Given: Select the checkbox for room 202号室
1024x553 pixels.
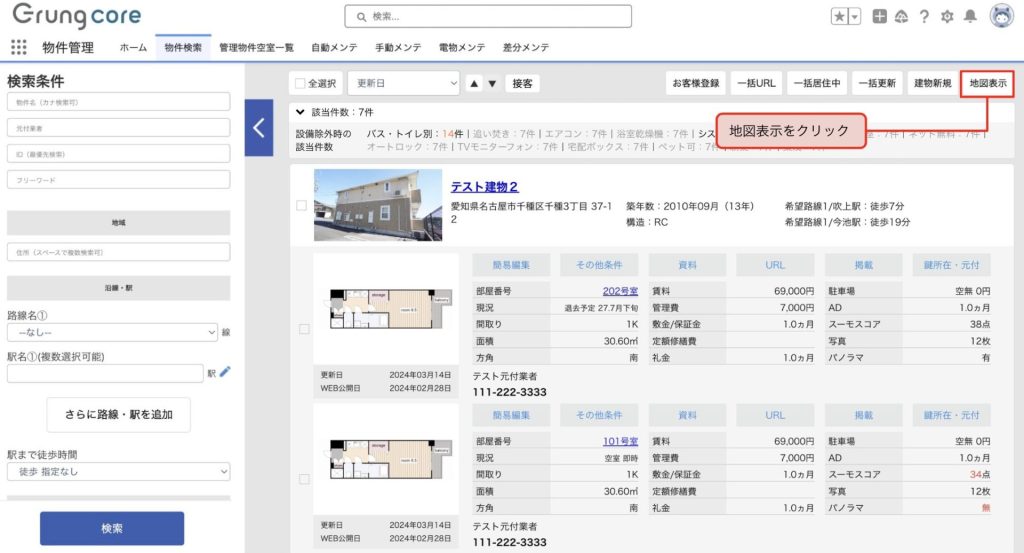Looking at the screenshot, I should pos(304,329).
